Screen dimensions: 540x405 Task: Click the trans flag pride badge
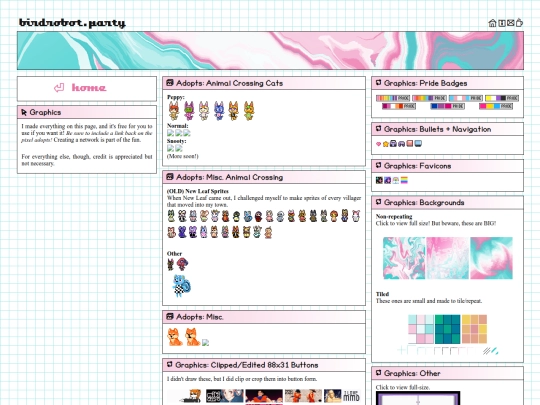pyautogui.click(x=466, y=98)
